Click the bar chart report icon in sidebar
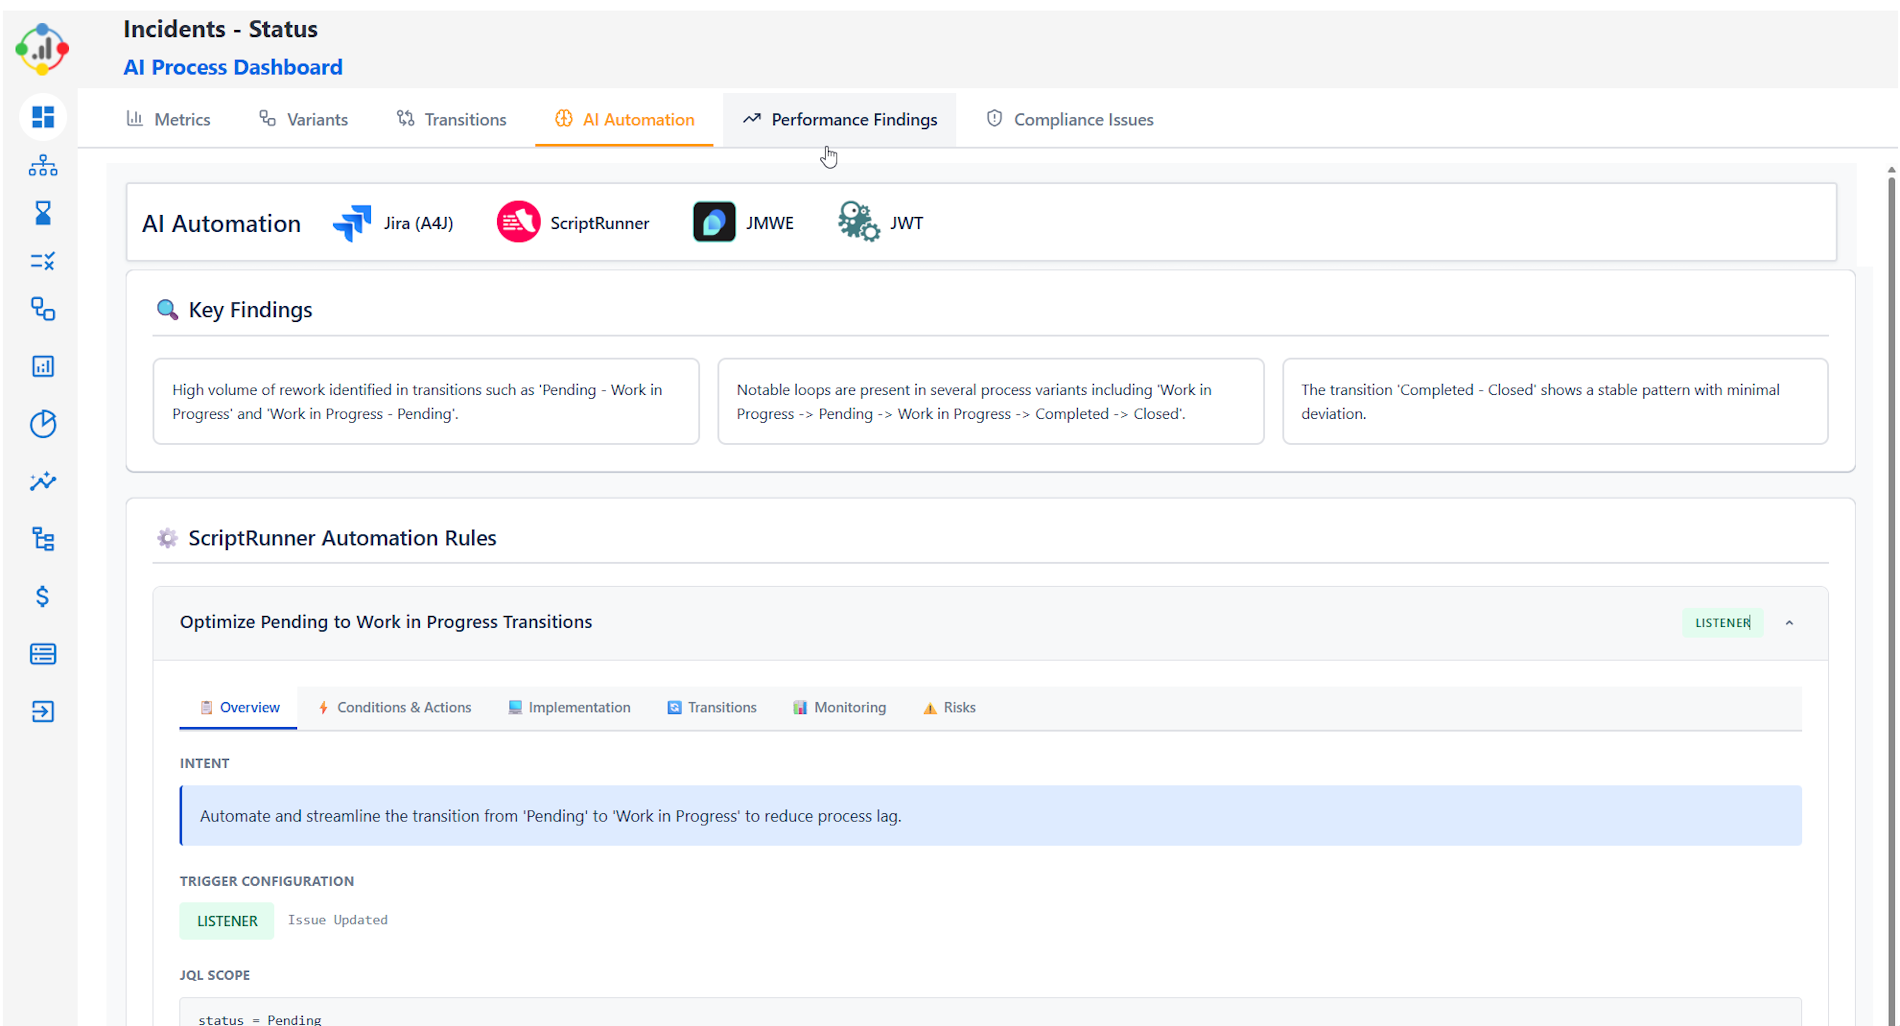 pos(43,366)
